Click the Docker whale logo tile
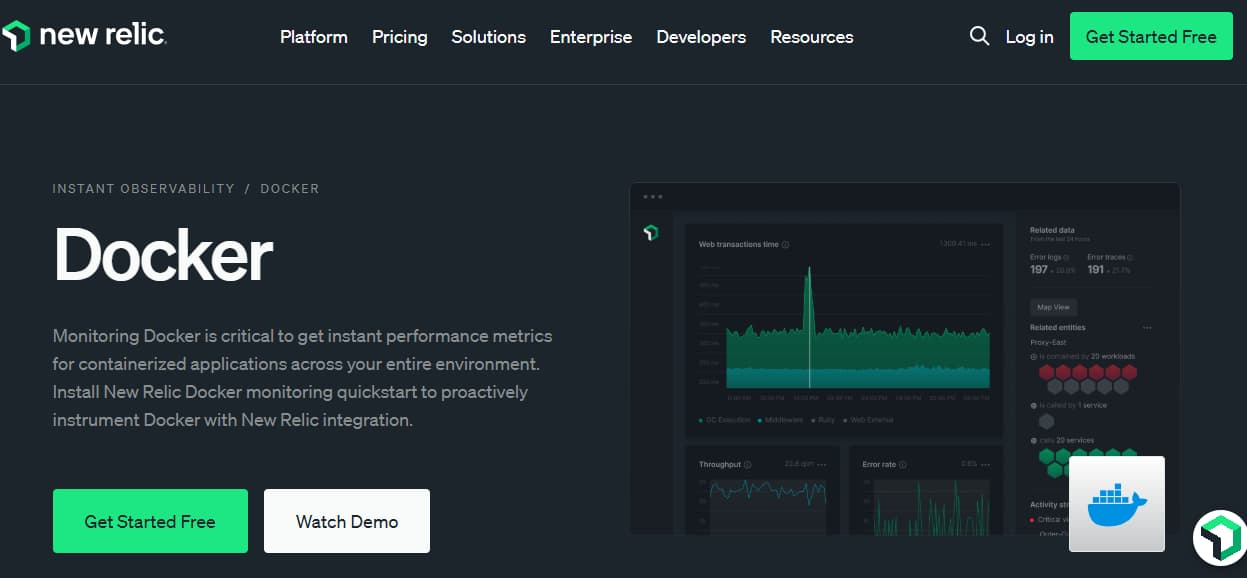Image resolution: width=1247 pixels, height=578 pixels. click(x=1117, y=504)
